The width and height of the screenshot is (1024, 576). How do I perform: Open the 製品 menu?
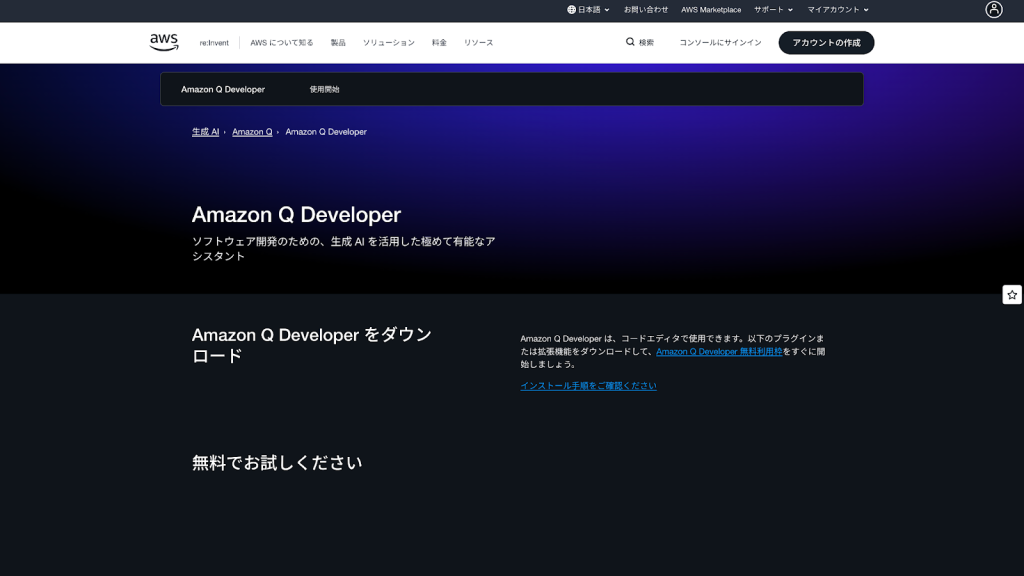[x=338, y=43]
